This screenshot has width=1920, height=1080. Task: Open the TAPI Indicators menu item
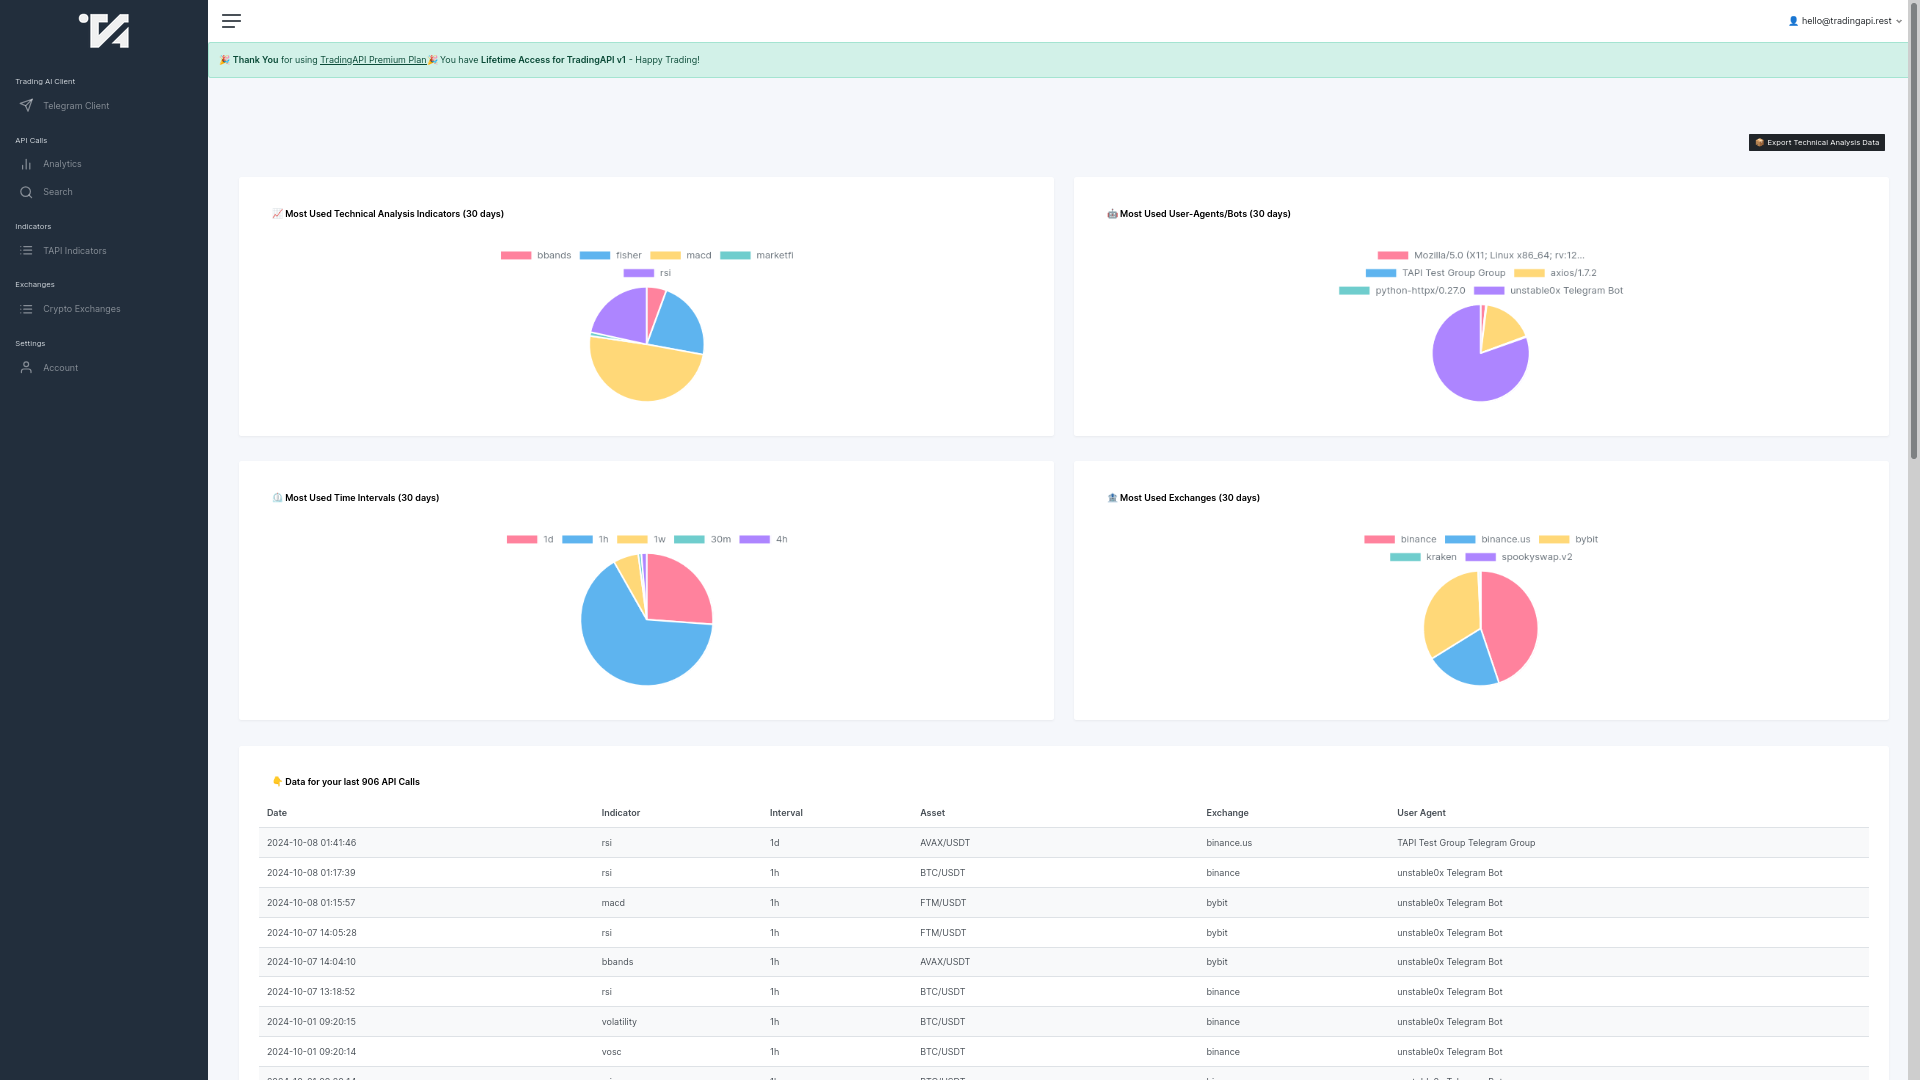coord(75,251)
